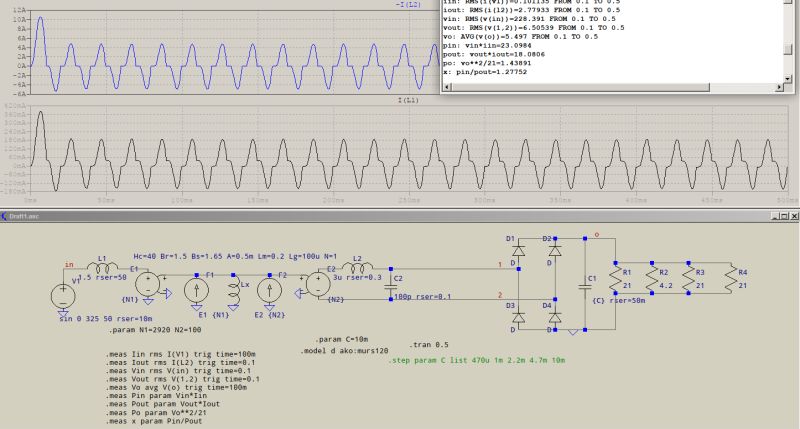
Task: Click the .tran 0.5 directive
Action: (428, 344)
